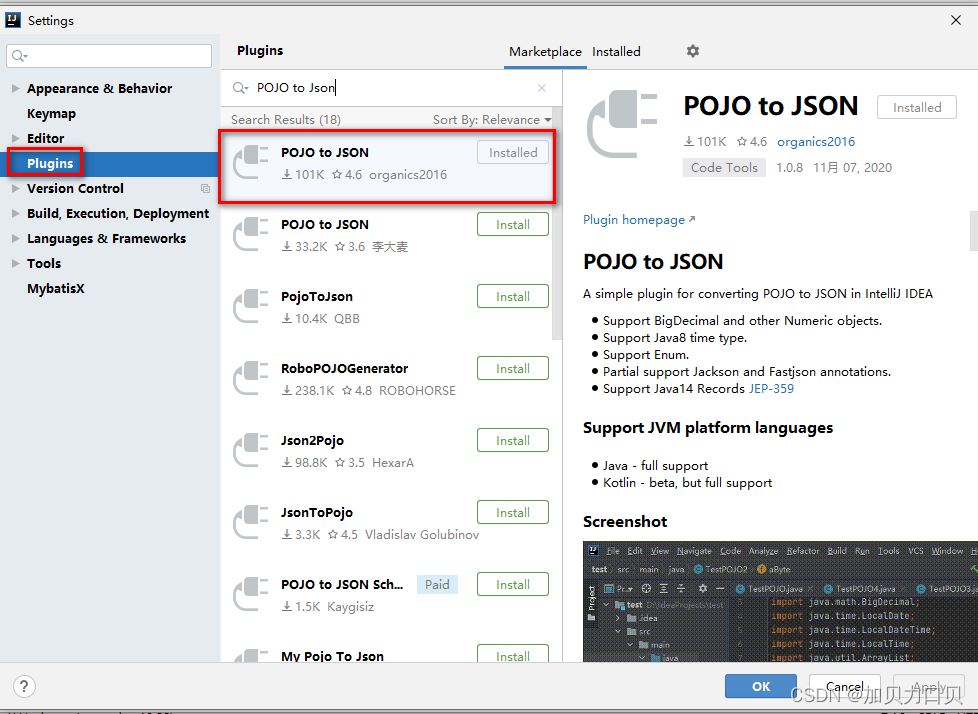The width and height of the screenshot is (978, 714).
Task: Click the large POJO to JSON detail icon
Action: coord(622,124)
